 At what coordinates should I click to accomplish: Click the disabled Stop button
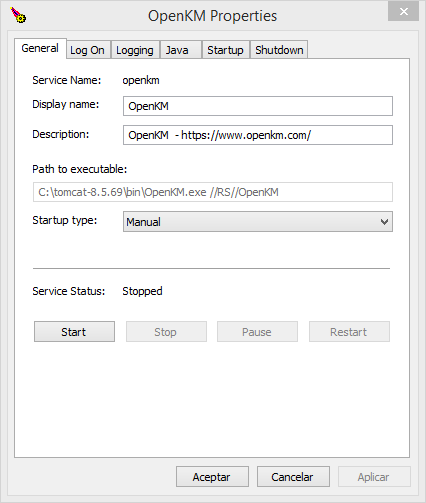(x=166, y=332)
